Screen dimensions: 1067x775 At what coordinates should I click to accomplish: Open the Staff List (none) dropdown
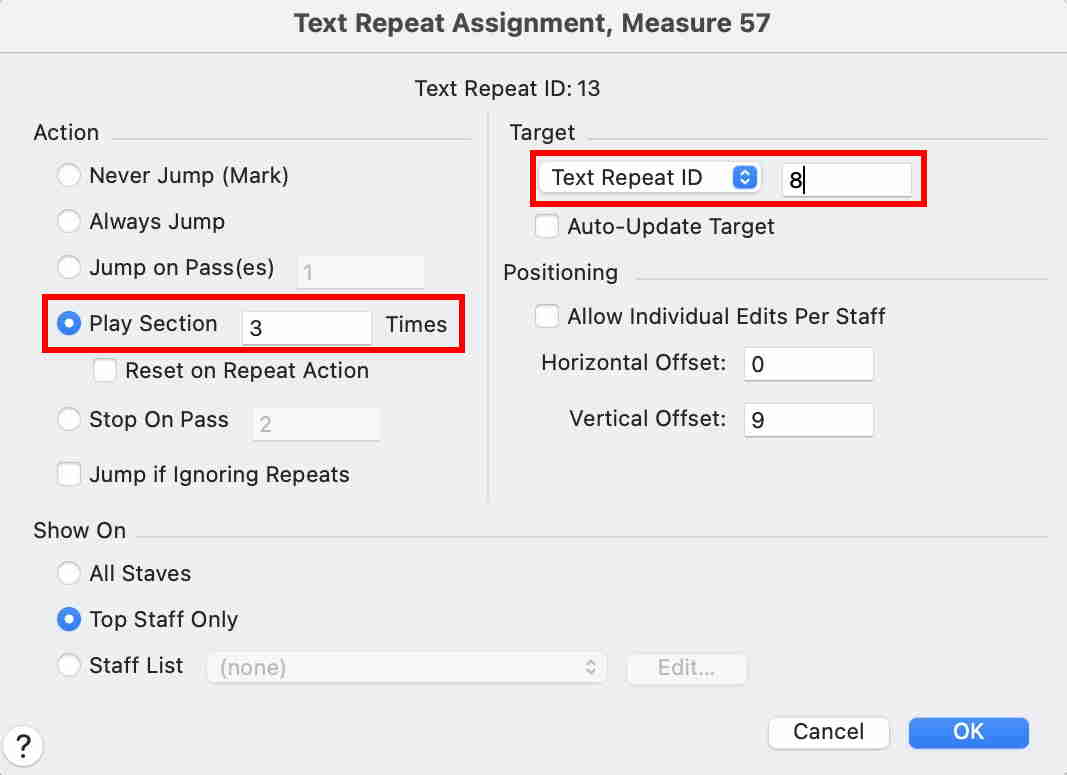click(406, 667)
